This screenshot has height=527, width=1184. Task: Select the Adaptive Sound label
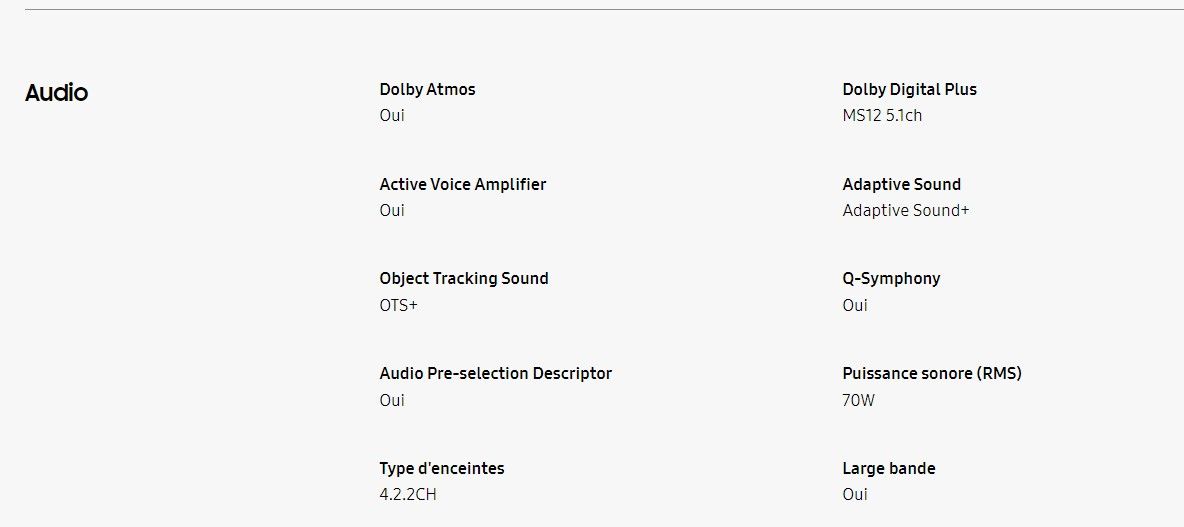click(902, 184)
